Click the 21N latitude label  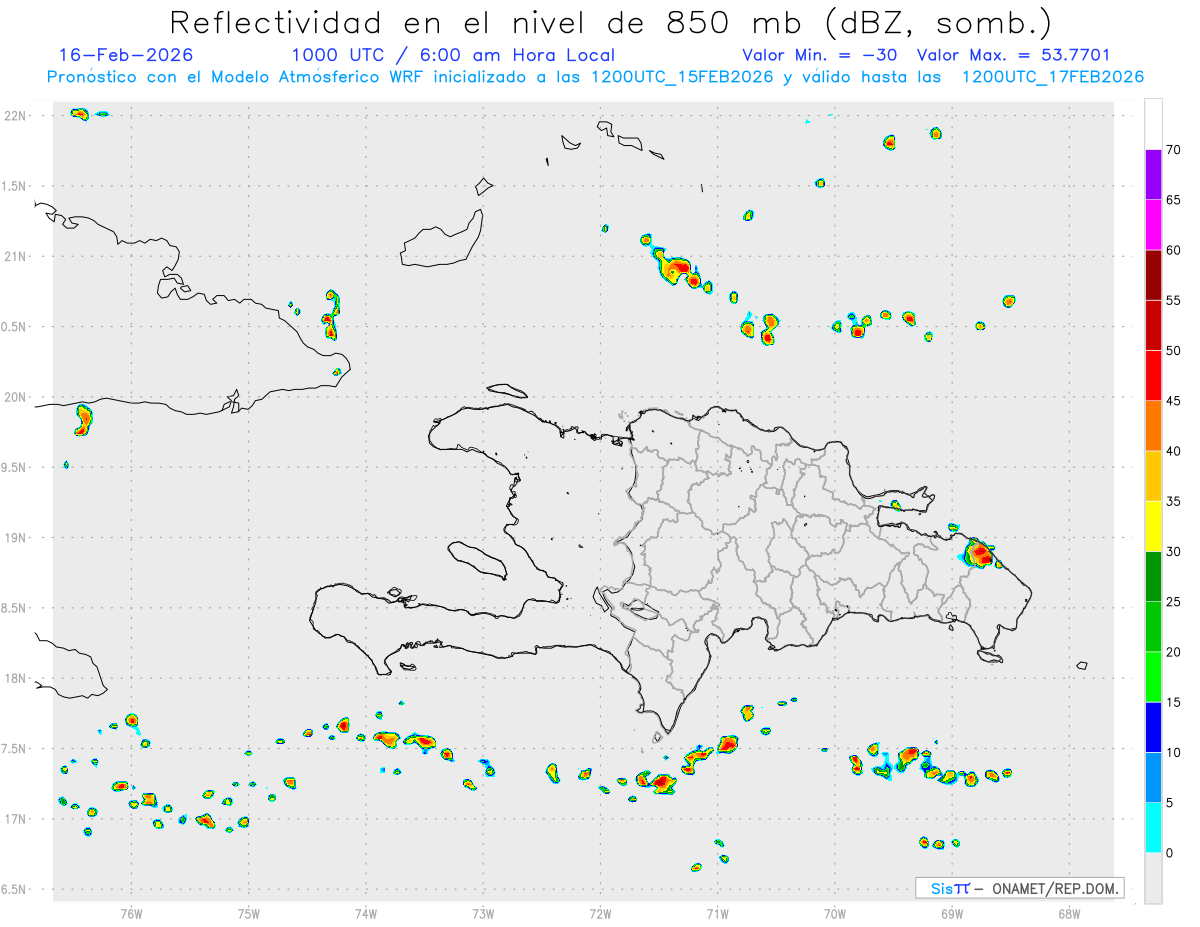point(15,257)
